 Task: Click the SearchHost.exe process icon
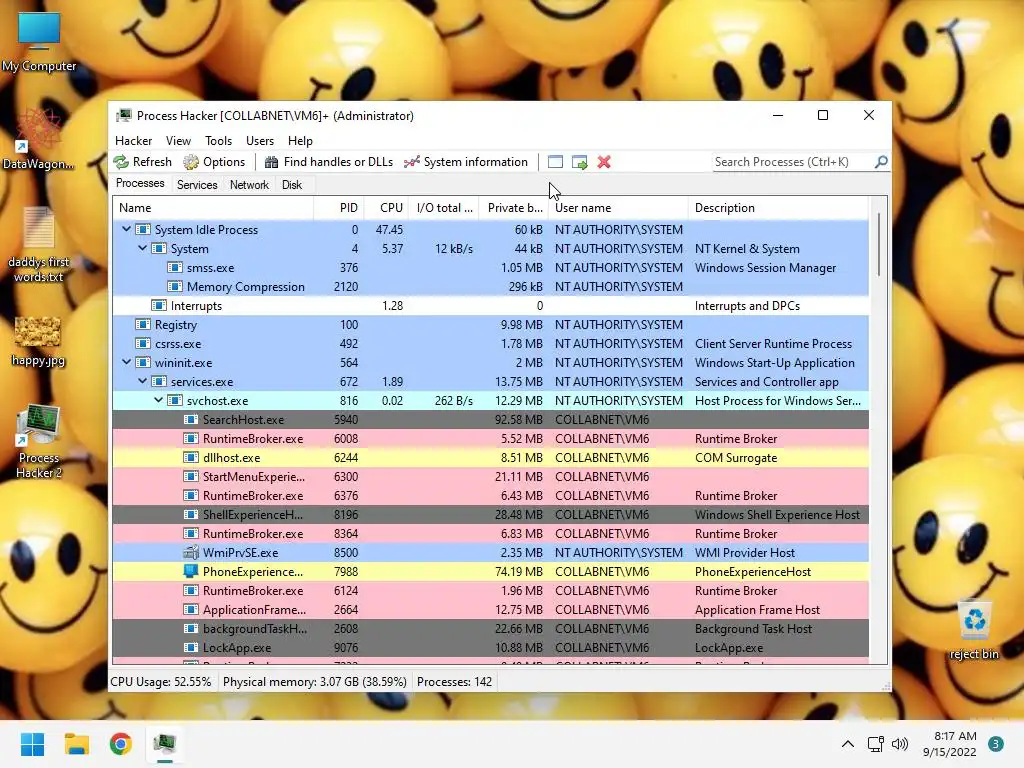[x=191, y=420]
